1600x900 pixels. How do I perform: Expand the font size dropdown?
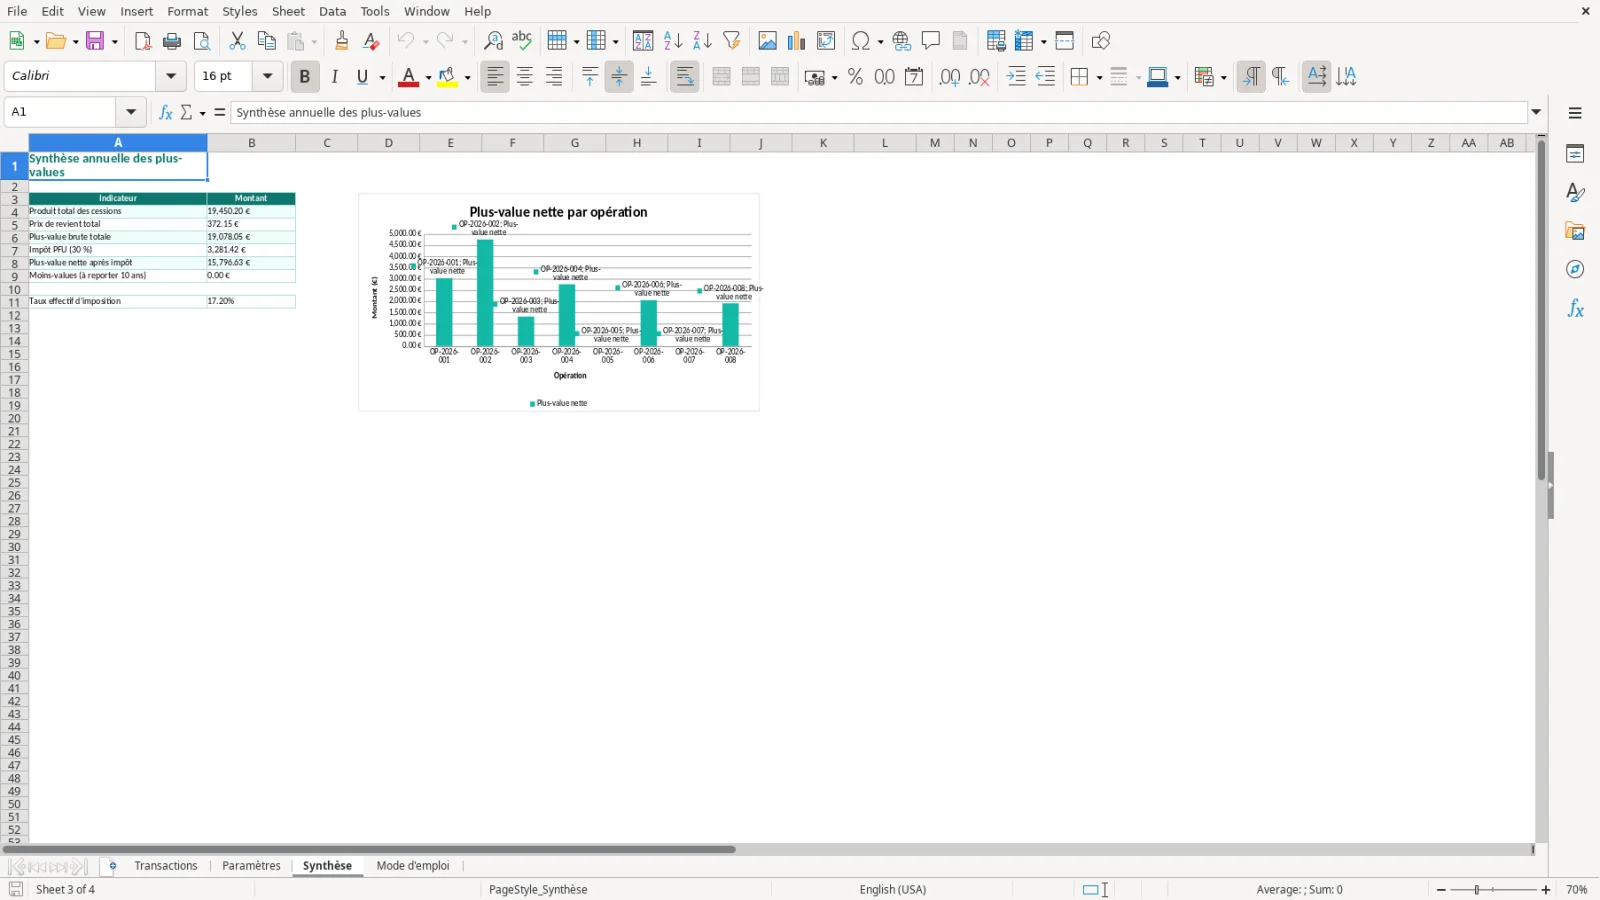[x=267, y=76]
